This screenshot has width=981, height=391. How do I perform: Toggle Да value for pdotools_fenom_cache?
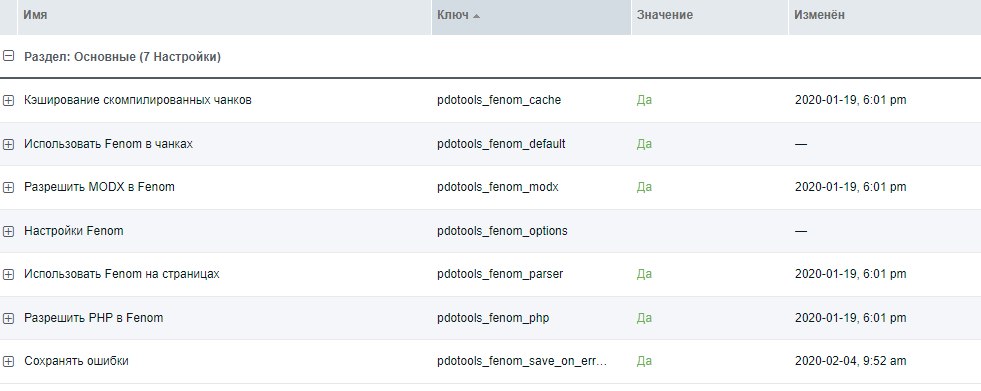click(644, 100)
